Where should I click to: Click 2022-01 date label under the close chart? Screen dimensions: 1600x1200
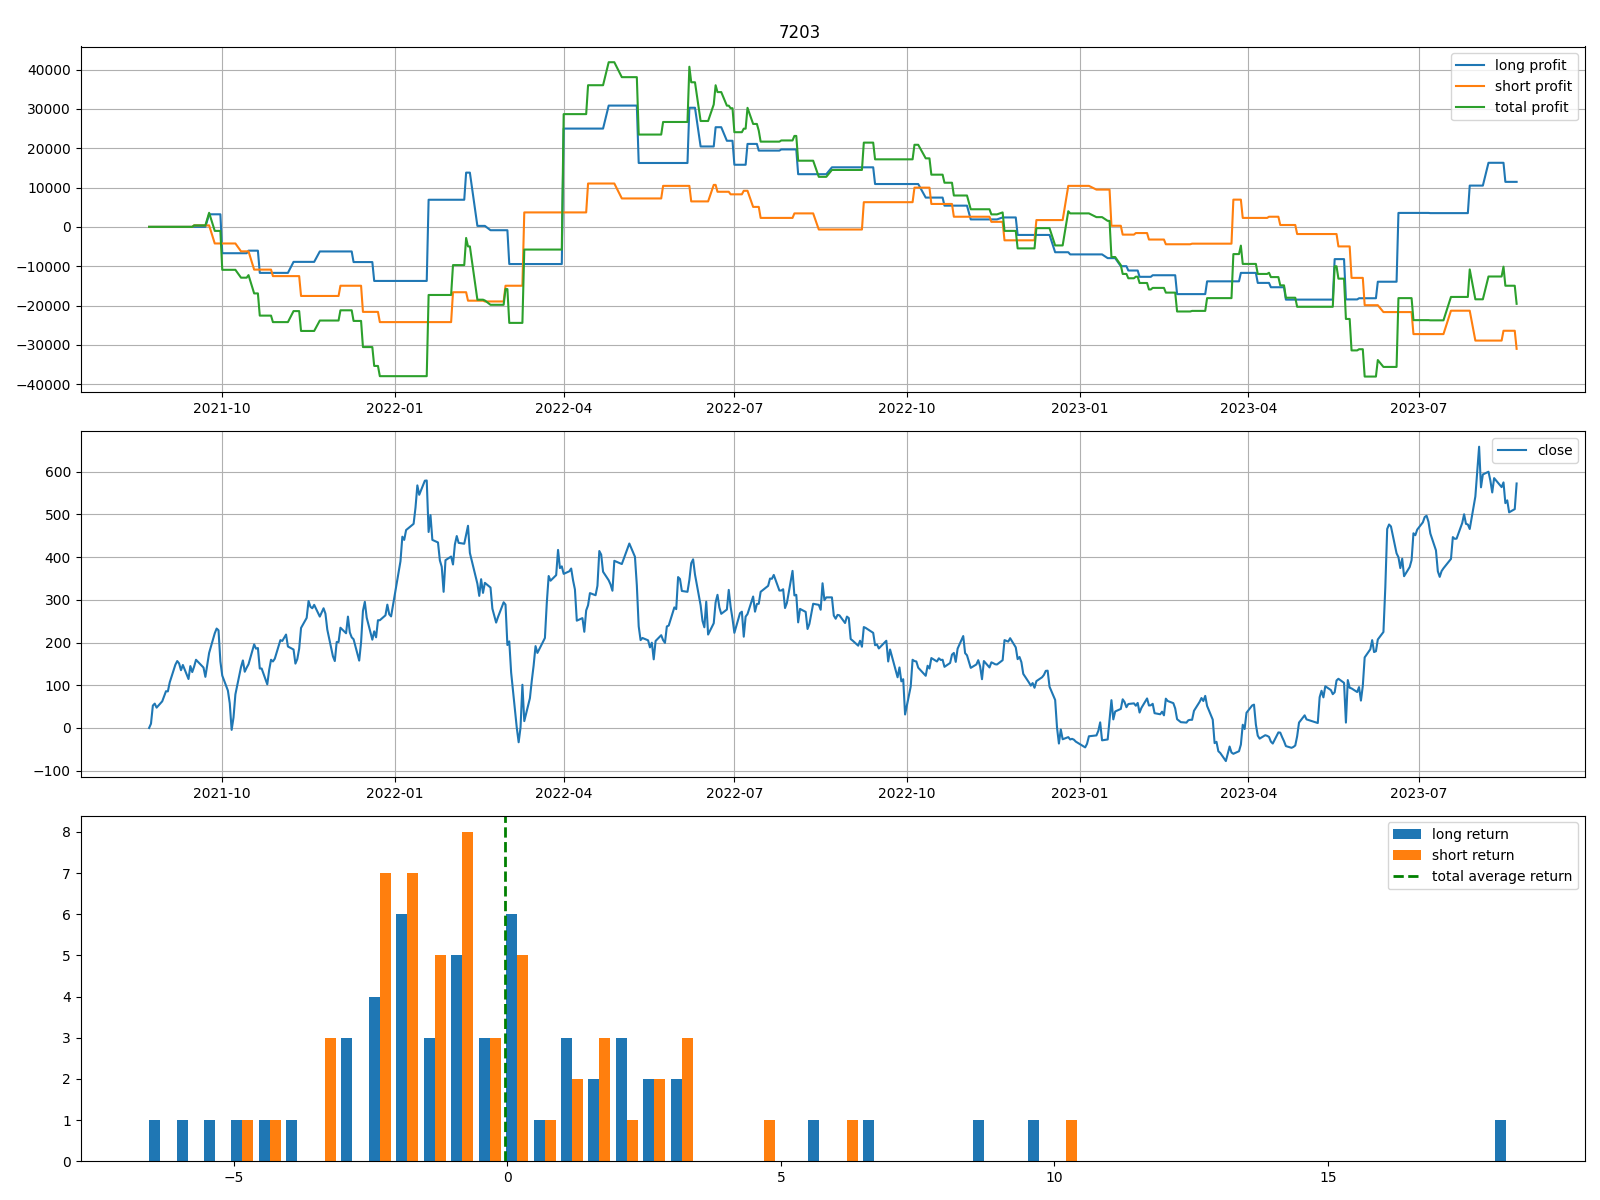[x=395, y=793]
